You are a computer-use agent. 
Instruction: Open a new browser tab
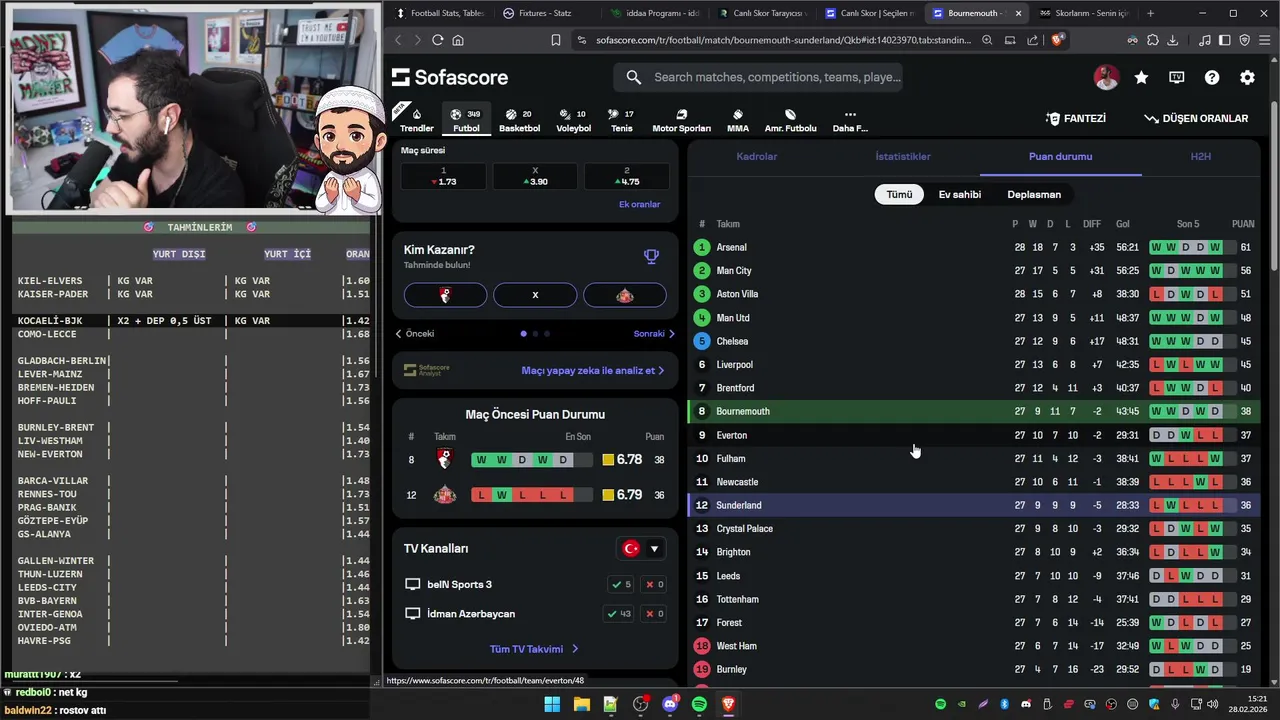[1150, 13]
